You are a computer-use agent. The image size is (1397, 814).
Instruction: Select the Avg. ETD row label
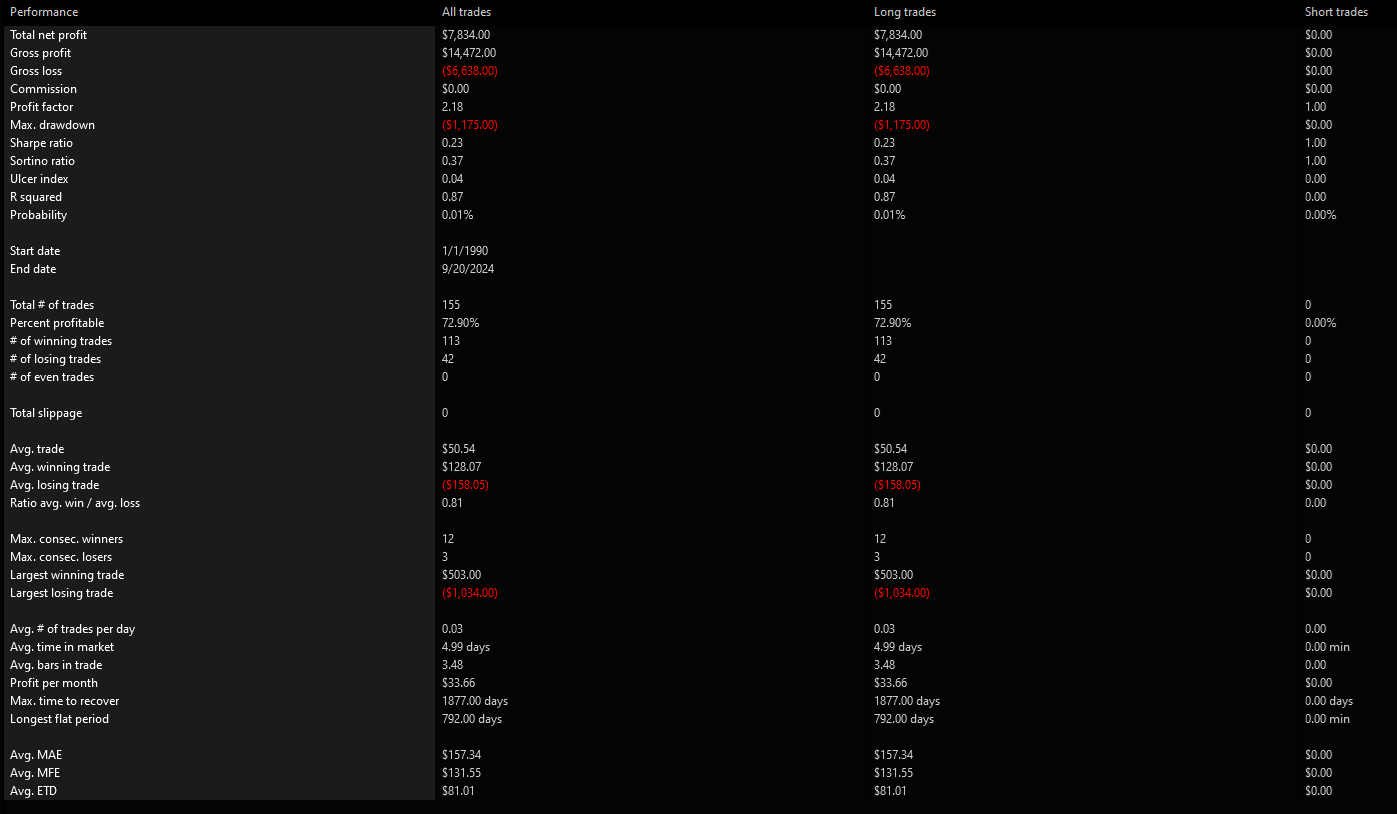coord(35,791)
